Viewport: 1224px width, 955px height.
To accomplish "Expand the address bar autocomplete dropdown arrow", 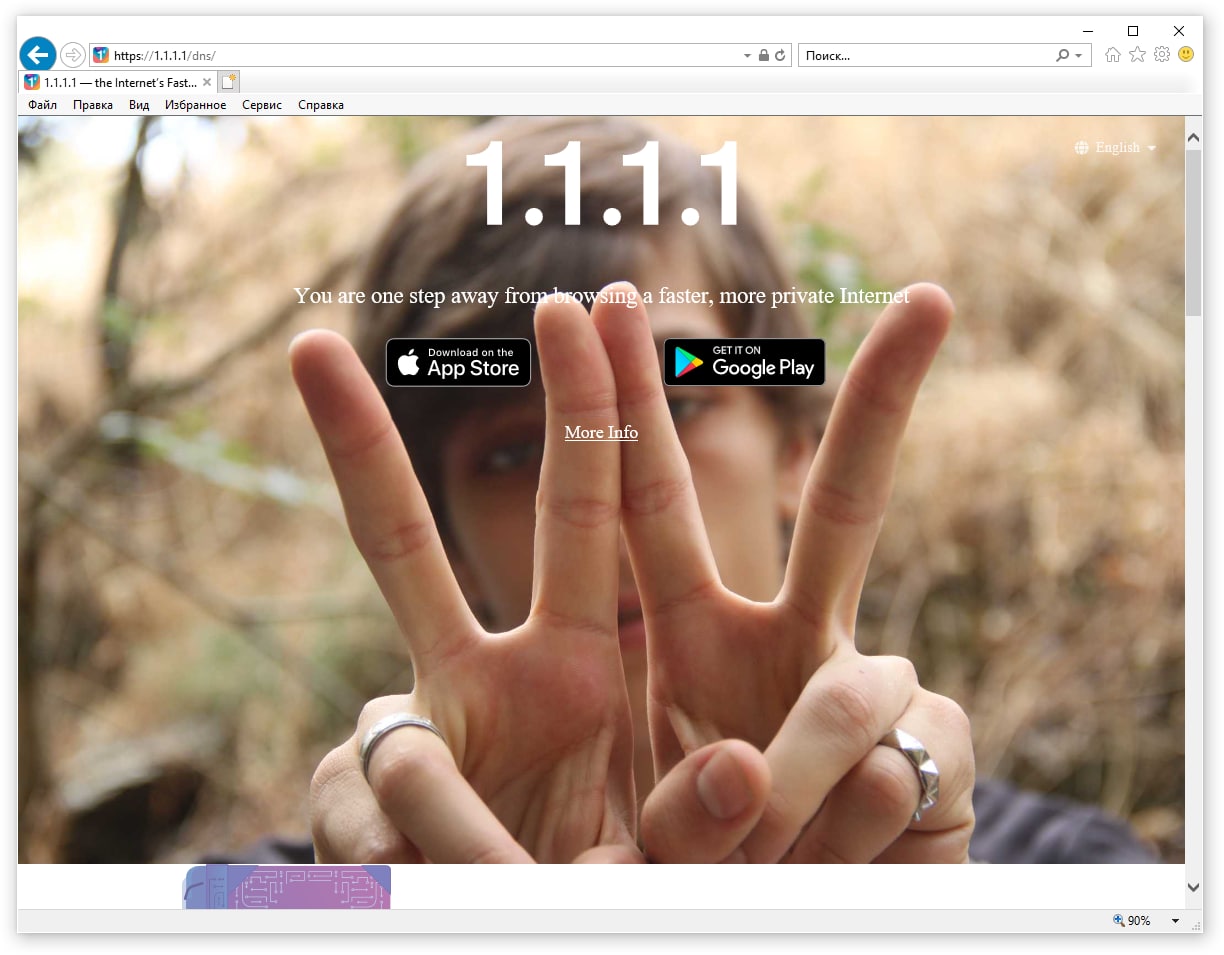I will 747,56.
